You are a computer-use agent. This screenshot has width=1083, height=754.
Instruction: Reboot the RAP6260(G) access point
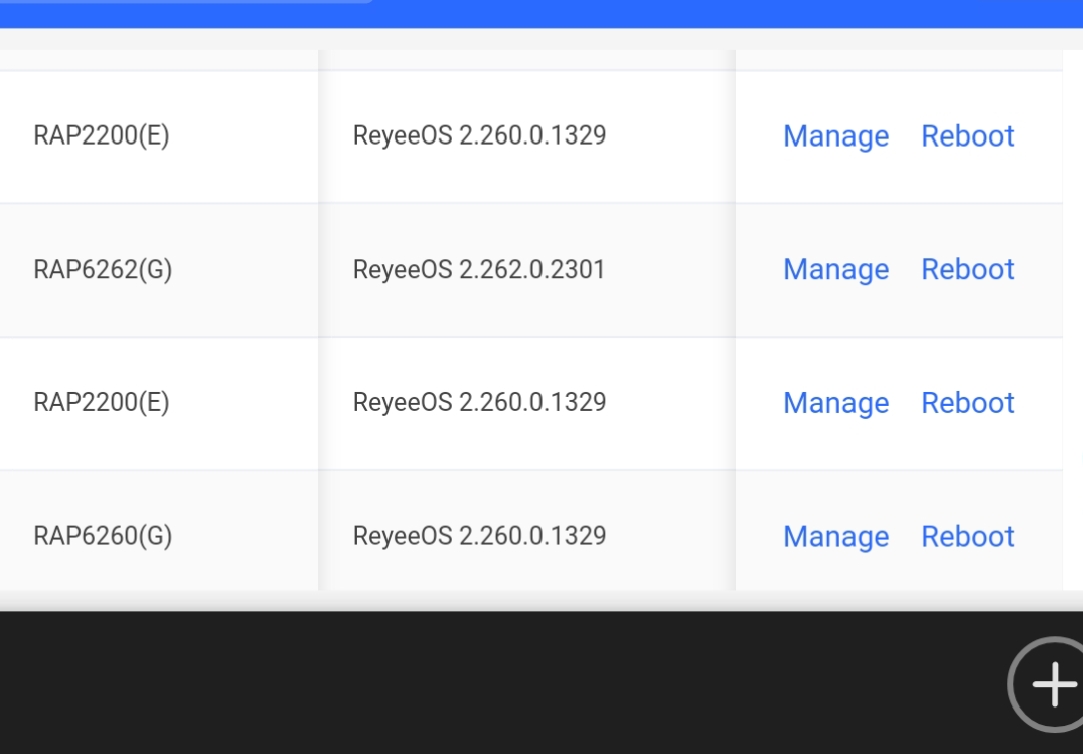[x=967, y=537]
